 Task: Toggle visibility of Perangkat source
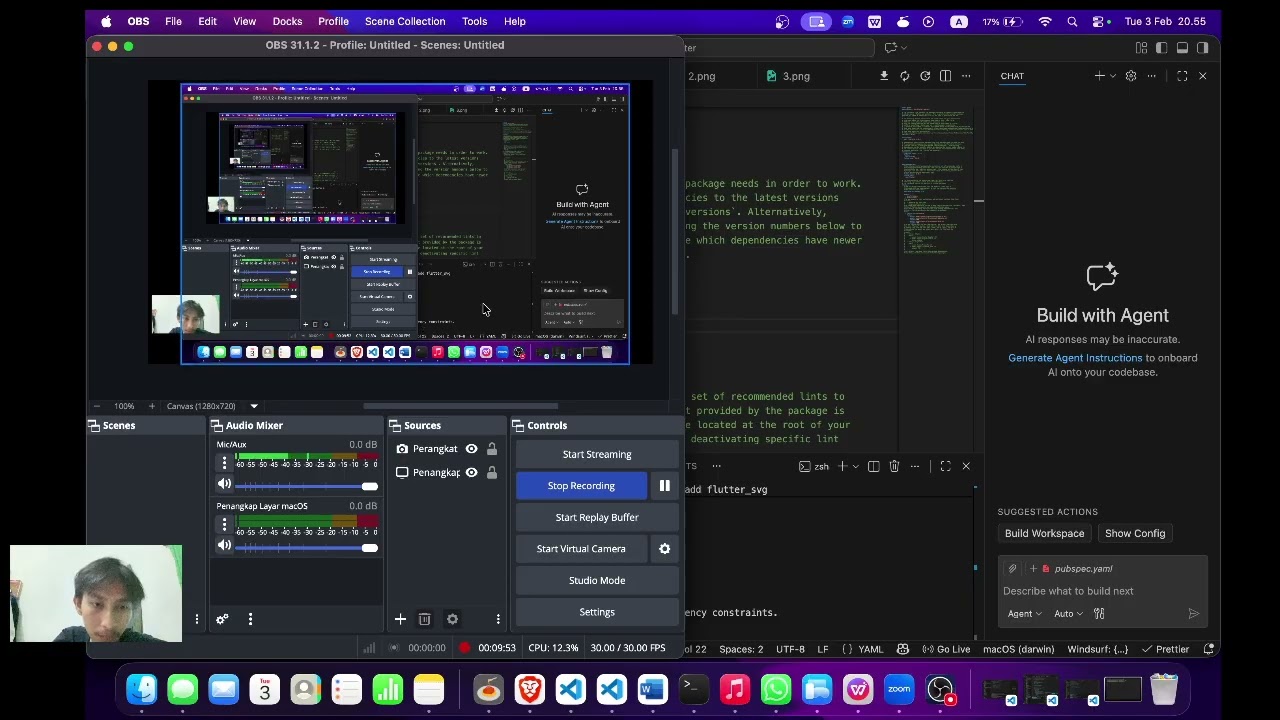tap(471, 449)
